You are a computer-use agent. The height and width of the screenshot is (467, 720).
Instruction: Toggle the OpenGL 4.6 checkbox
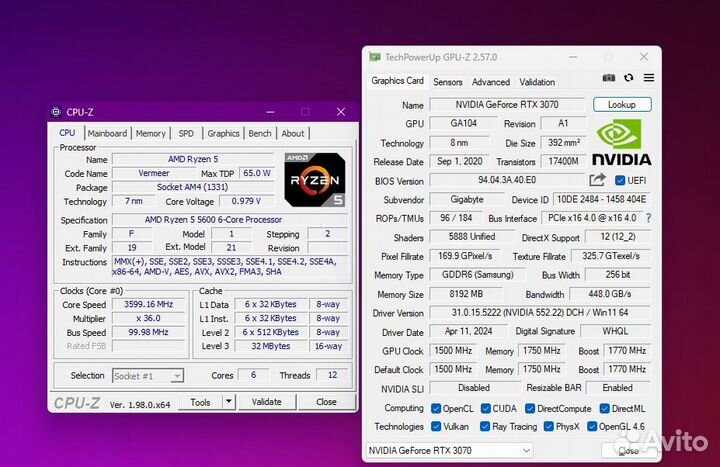tap(592, 427)
